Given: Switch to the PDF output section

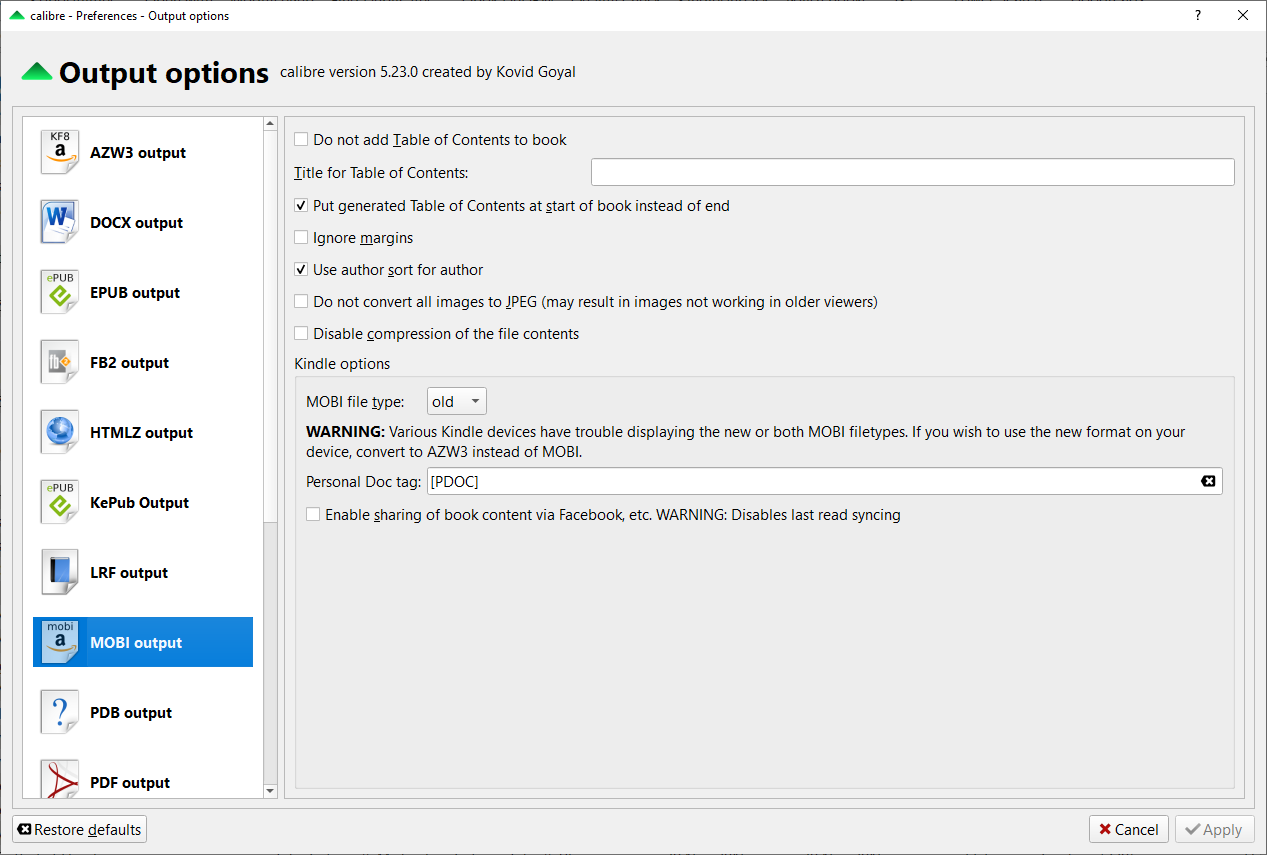Looking at the screenshot, I should (130, 782).
